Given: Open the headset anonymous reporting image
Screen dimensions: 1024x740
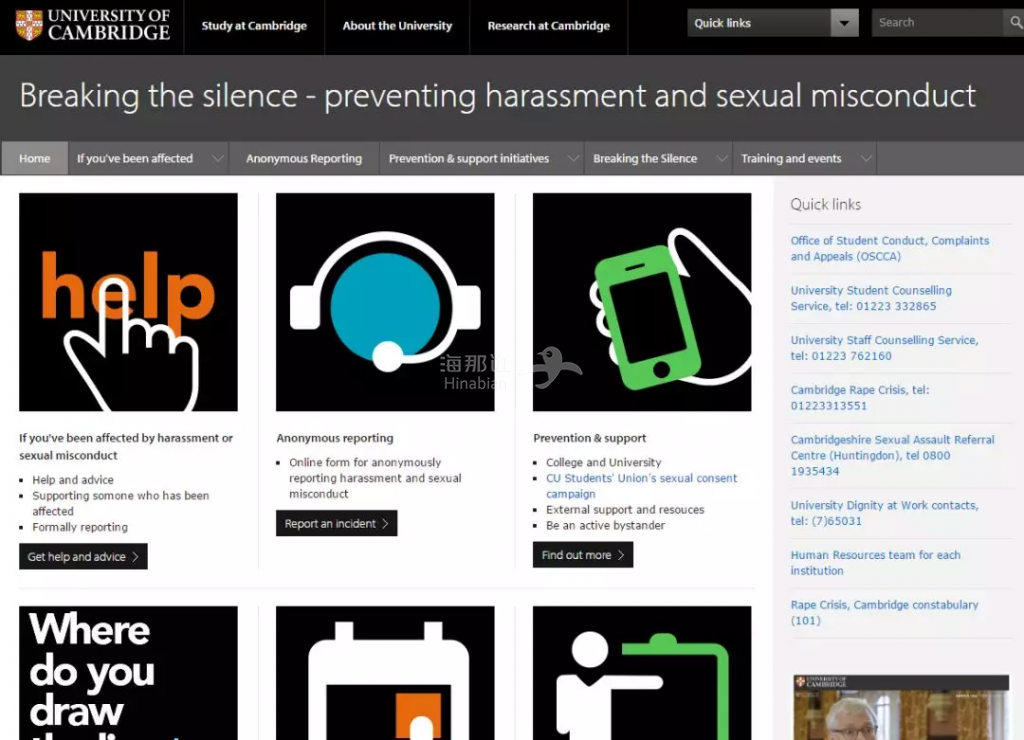Looking at the screenshot, I should [385, 302].
